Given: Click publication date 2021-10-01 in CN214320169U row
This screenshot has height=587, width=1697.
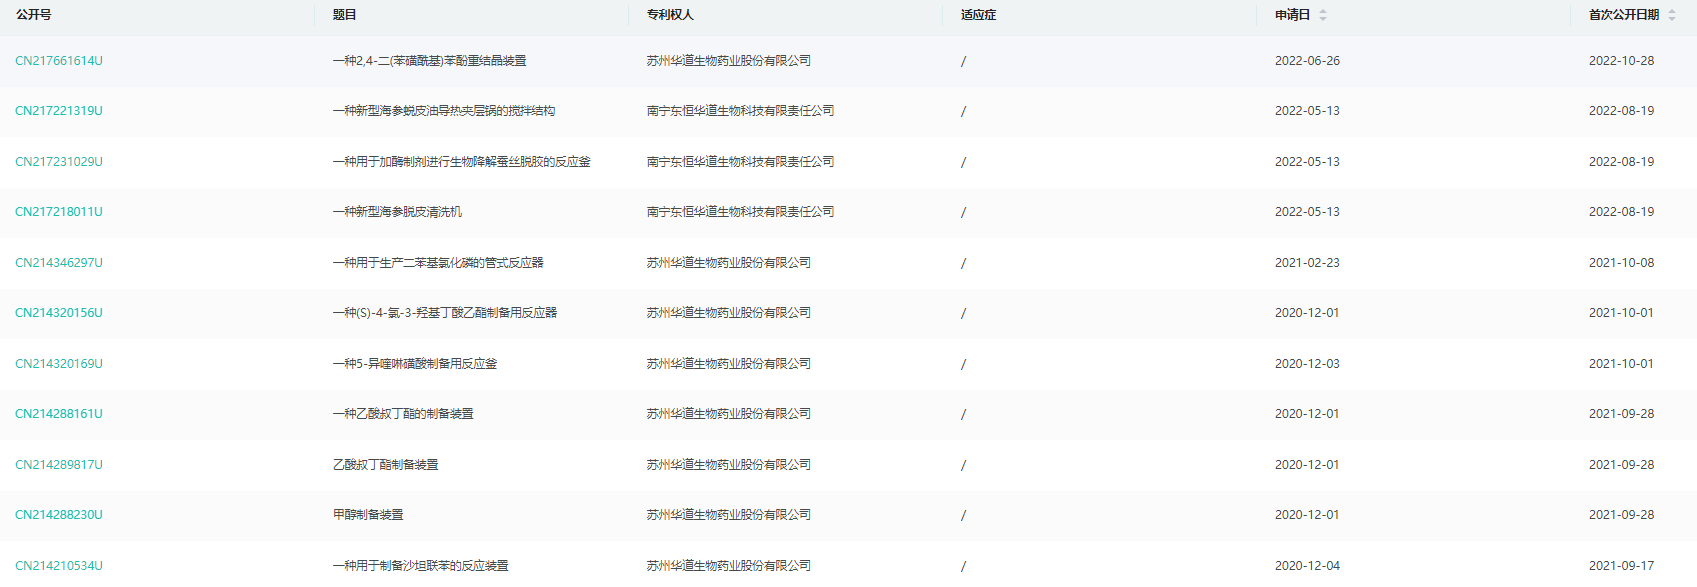Looking at the screenshot, I should pyautogui.click(x=1621, y=364).
